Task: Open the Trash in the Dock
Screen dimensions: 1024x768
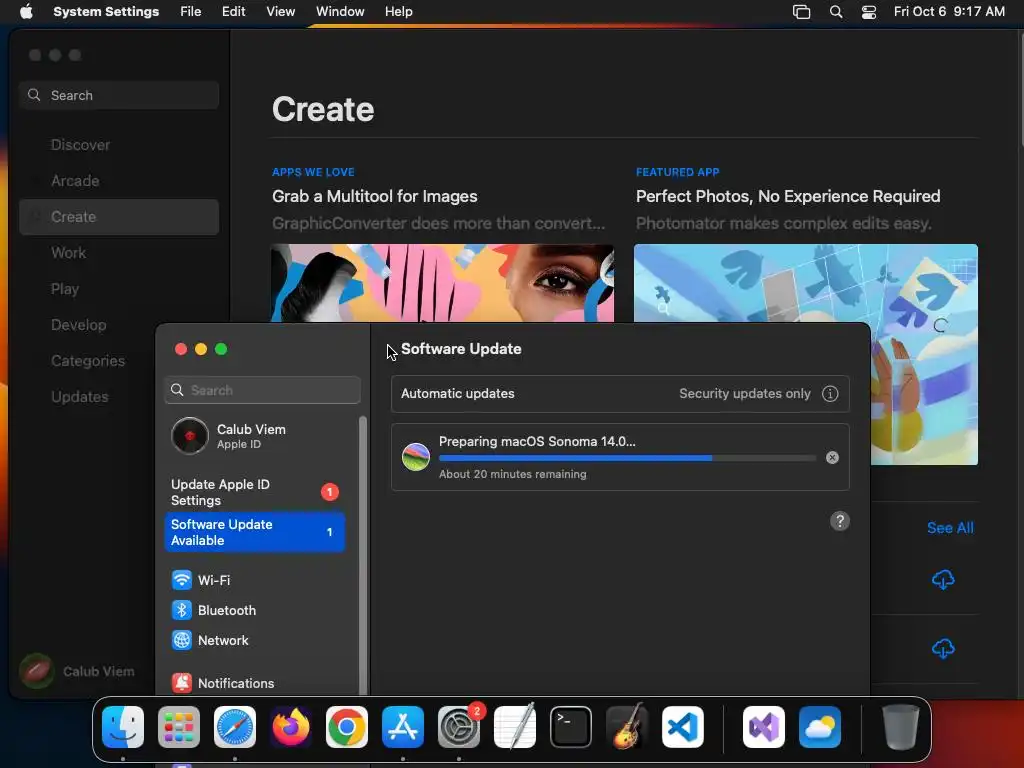Action: pyautogui.click(x=901, y=727)
